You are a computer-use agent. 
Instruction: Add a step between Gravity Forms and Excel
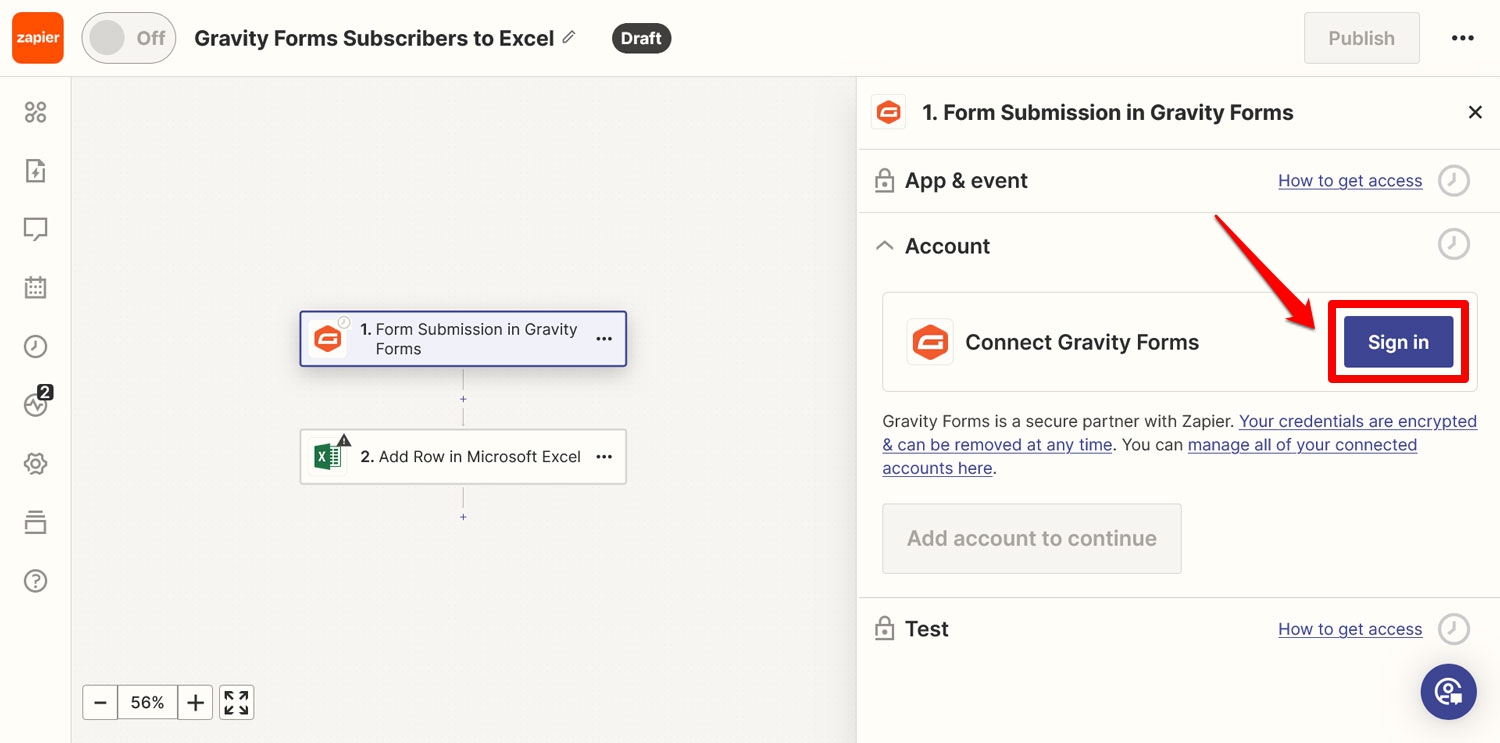click(x=463, y=398)
